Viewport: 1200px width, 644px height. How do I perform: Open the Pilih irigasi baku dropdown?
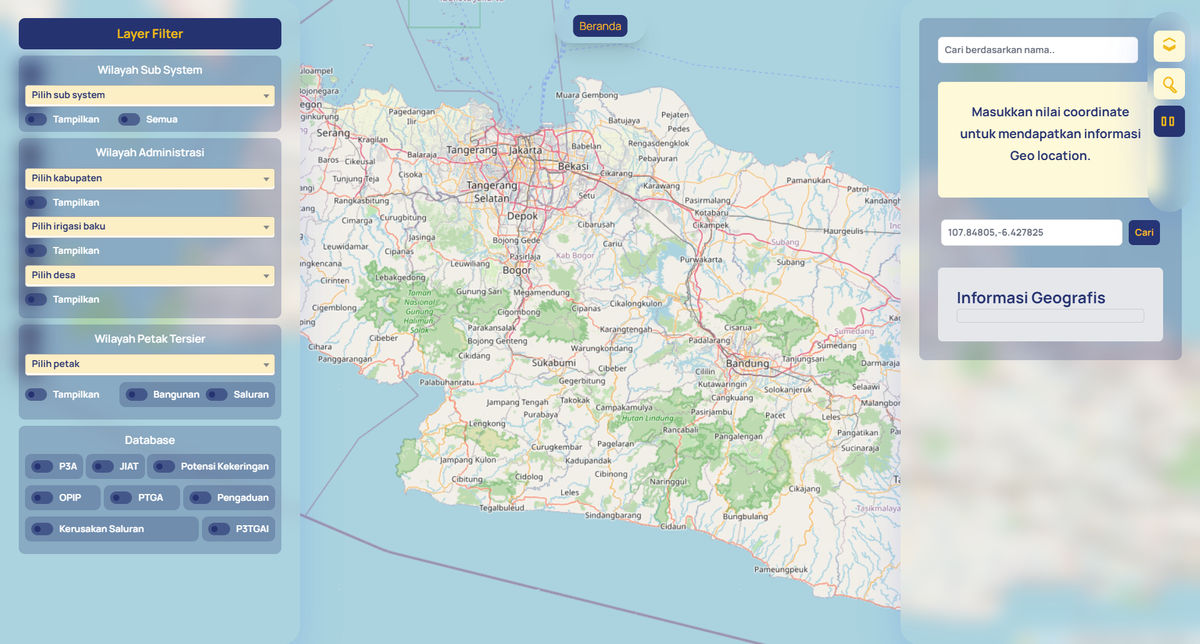pos(150,227)
